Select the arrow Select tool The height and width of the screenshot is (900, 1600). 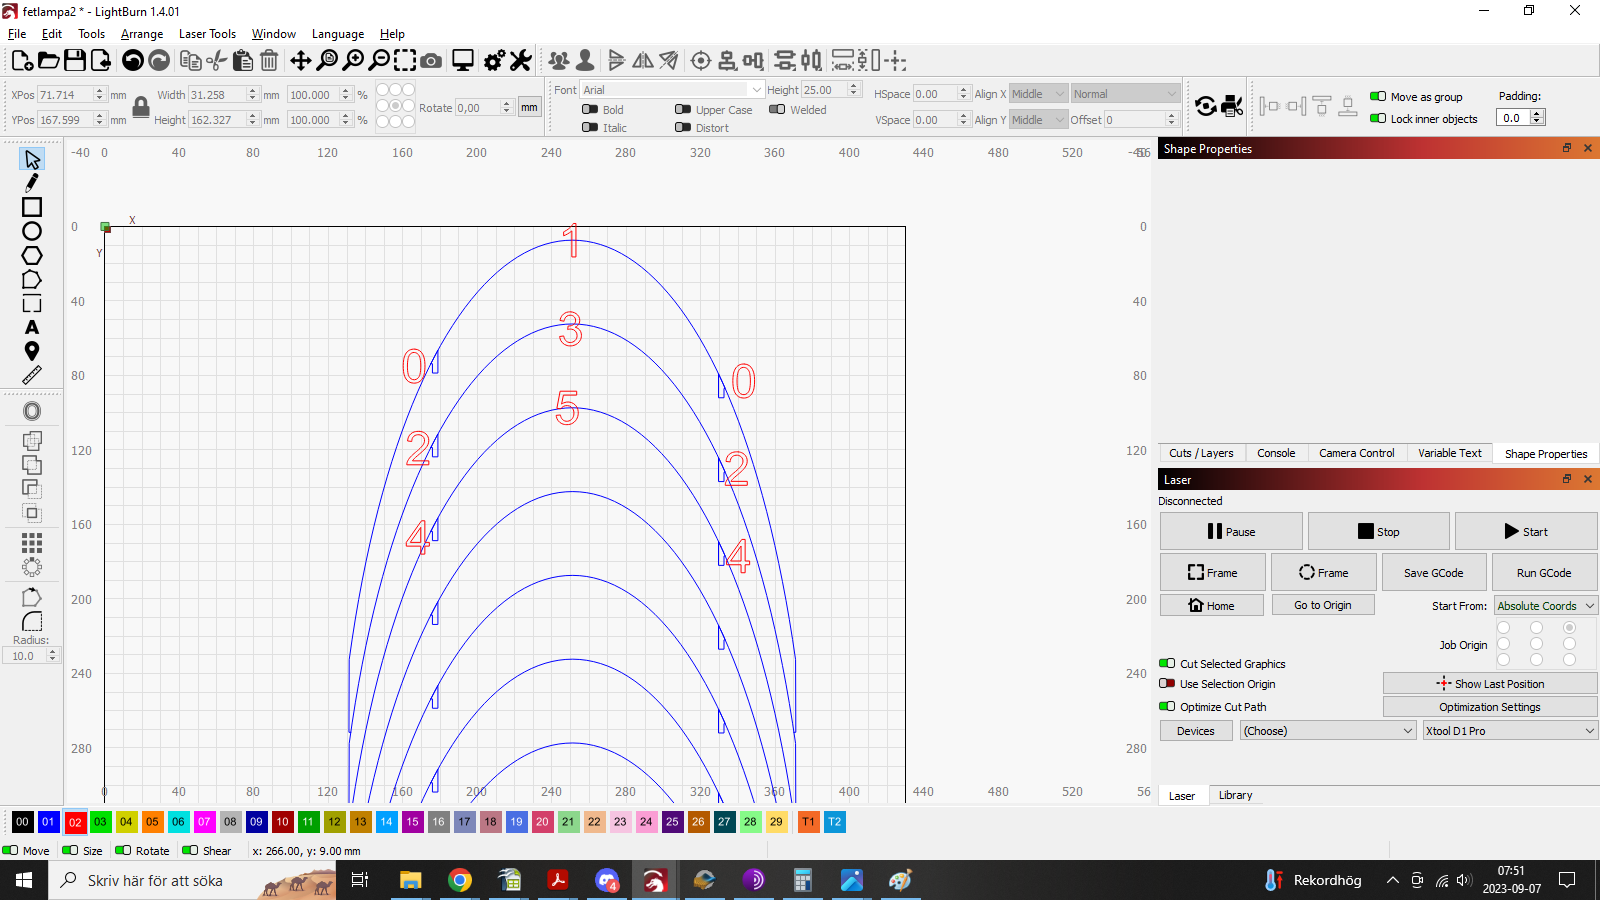tap(32, 159)
